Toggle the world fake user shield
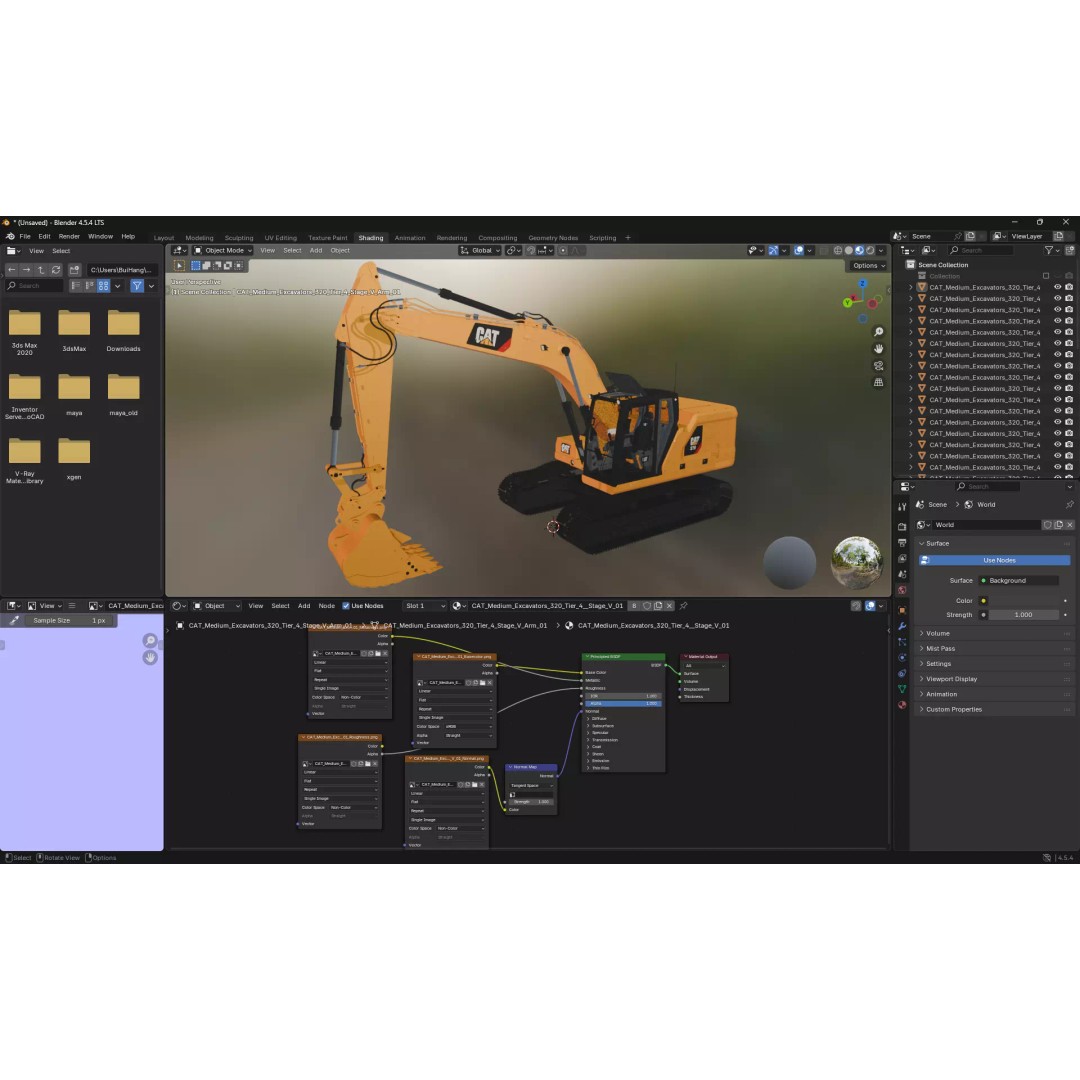The width and height of the screenshot is (1080, 1080). [1048, 525]
